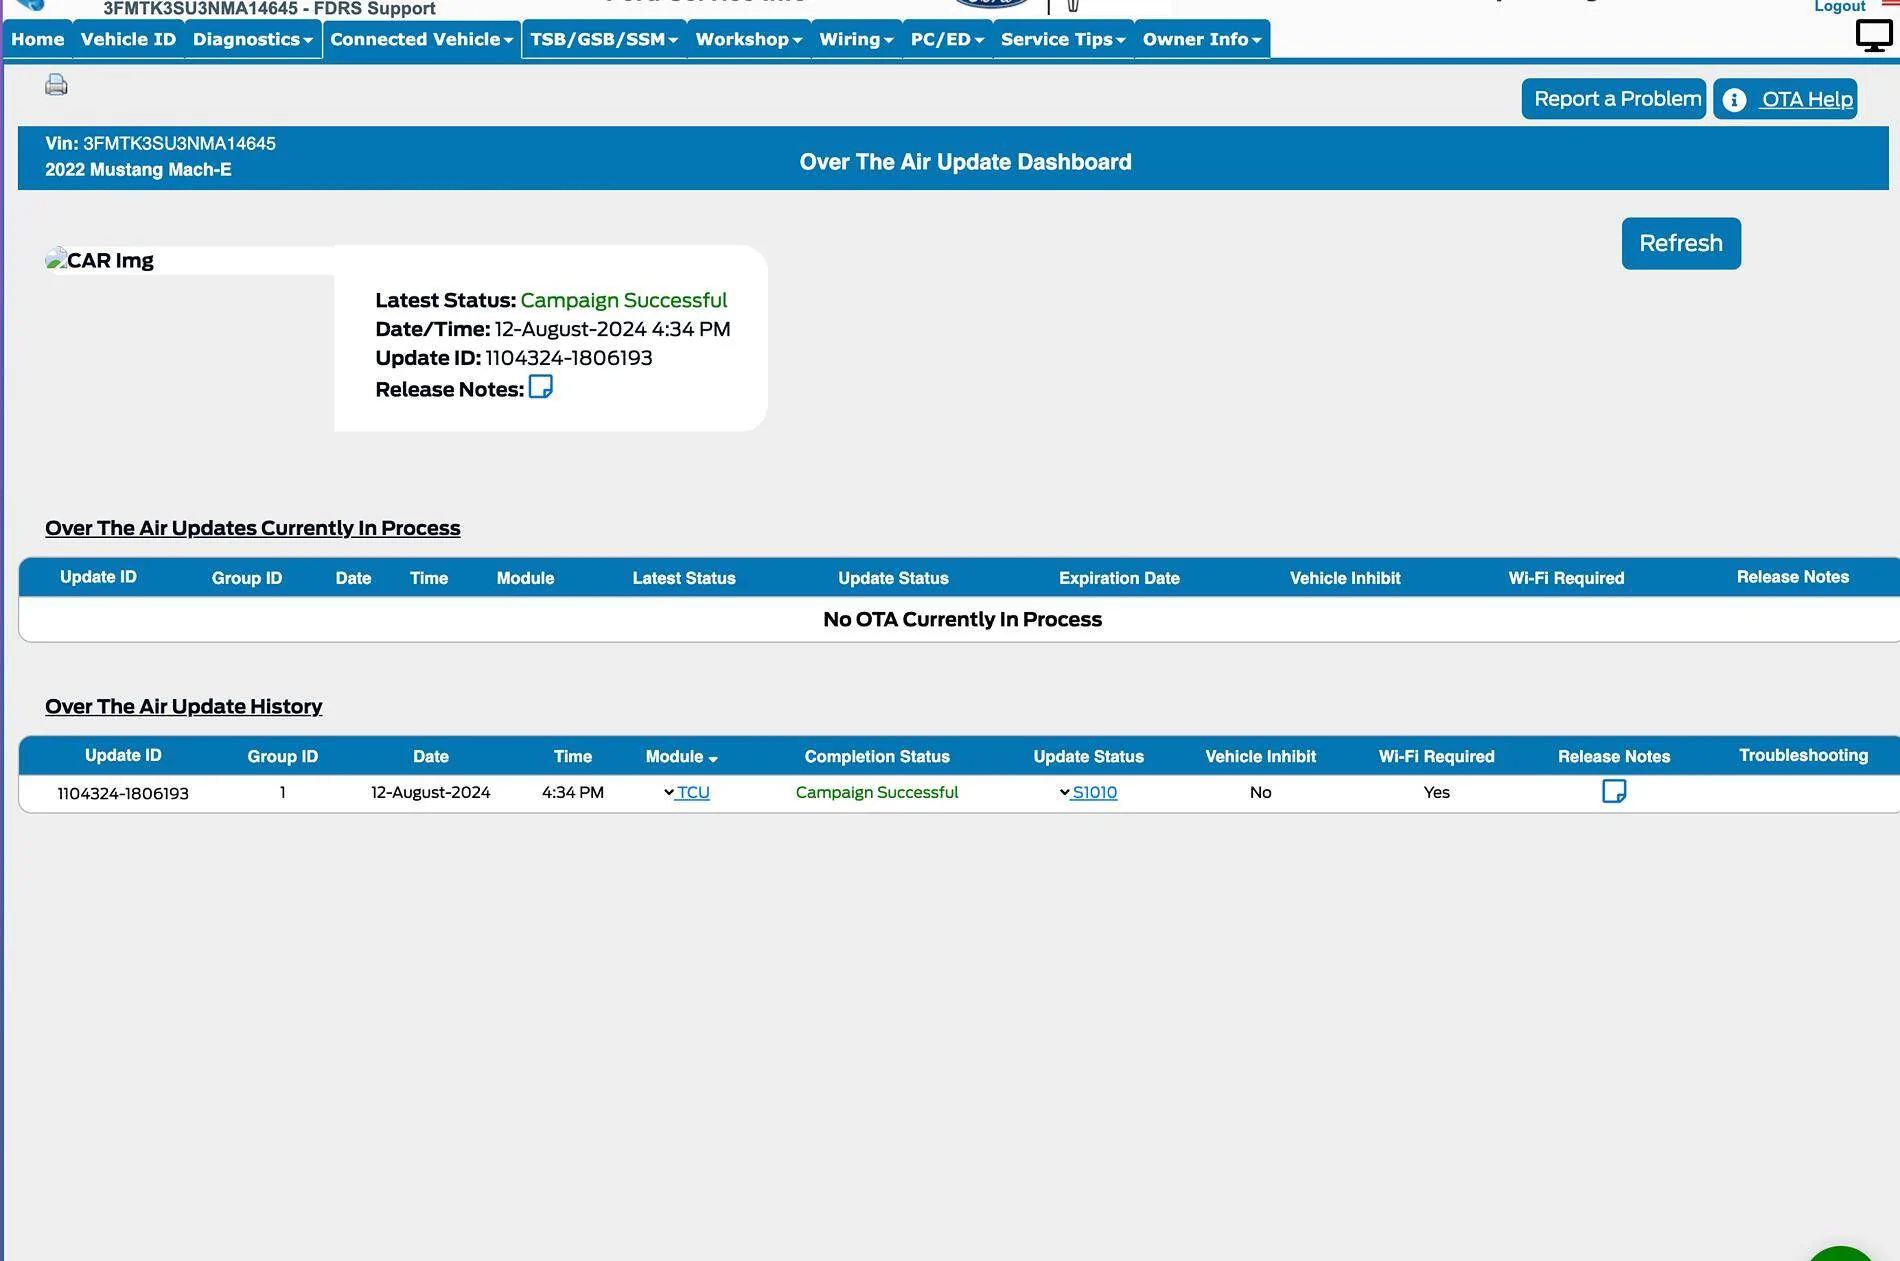Click the Over The Air Update History heading
This screenshot has width=1900, height=1261.
[x=183, y=706]
